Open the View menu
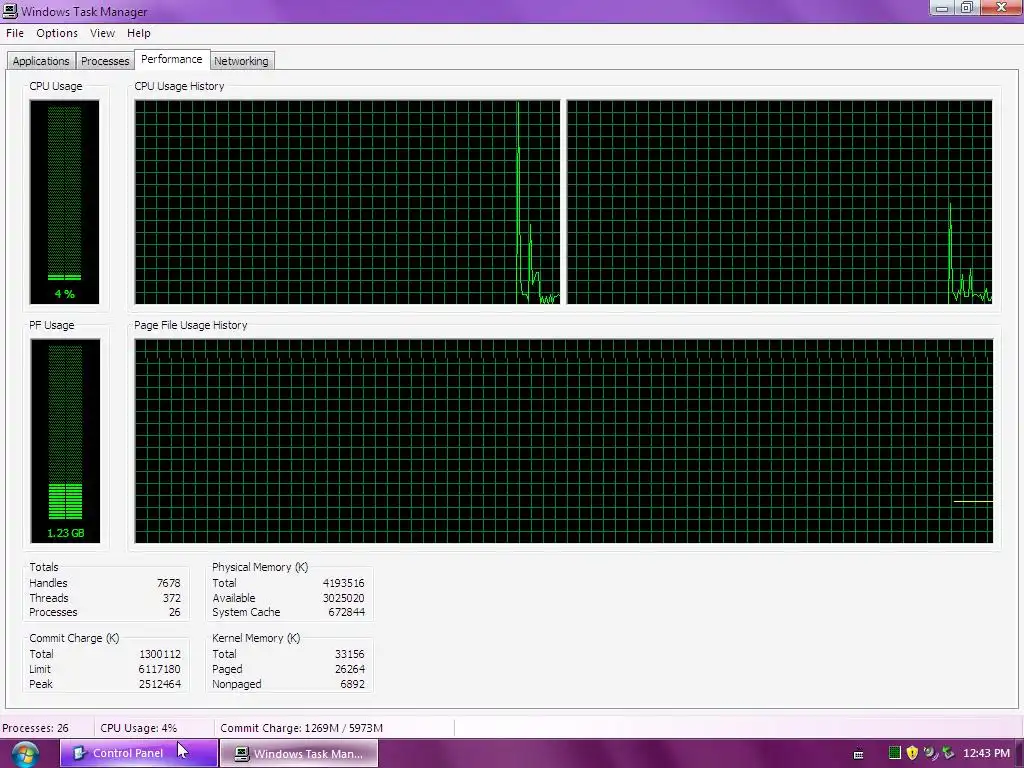 (102, 33)
